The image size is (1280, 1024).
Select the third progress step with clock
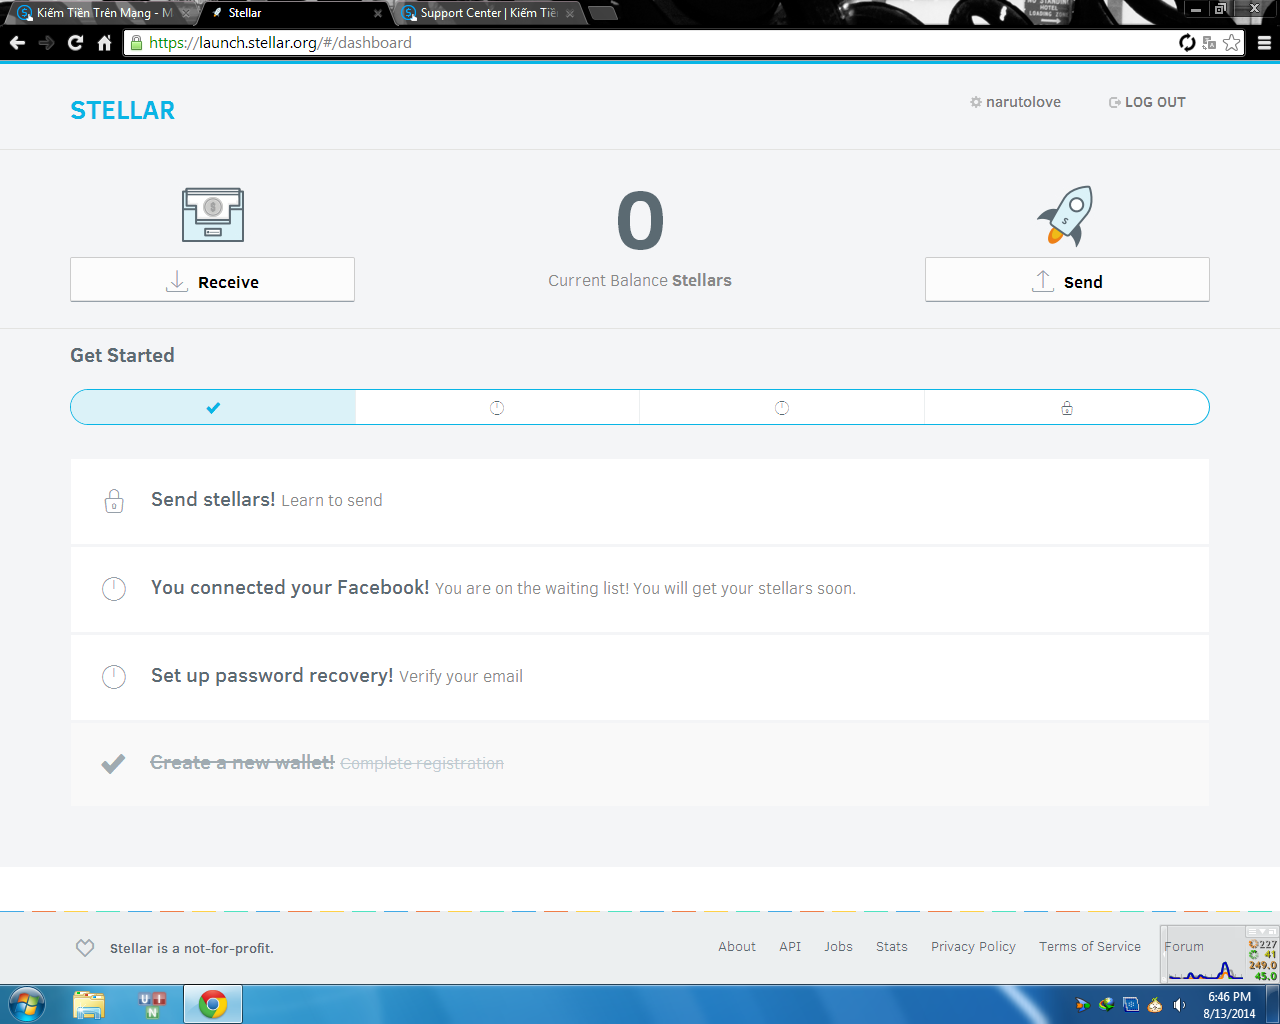782,407
